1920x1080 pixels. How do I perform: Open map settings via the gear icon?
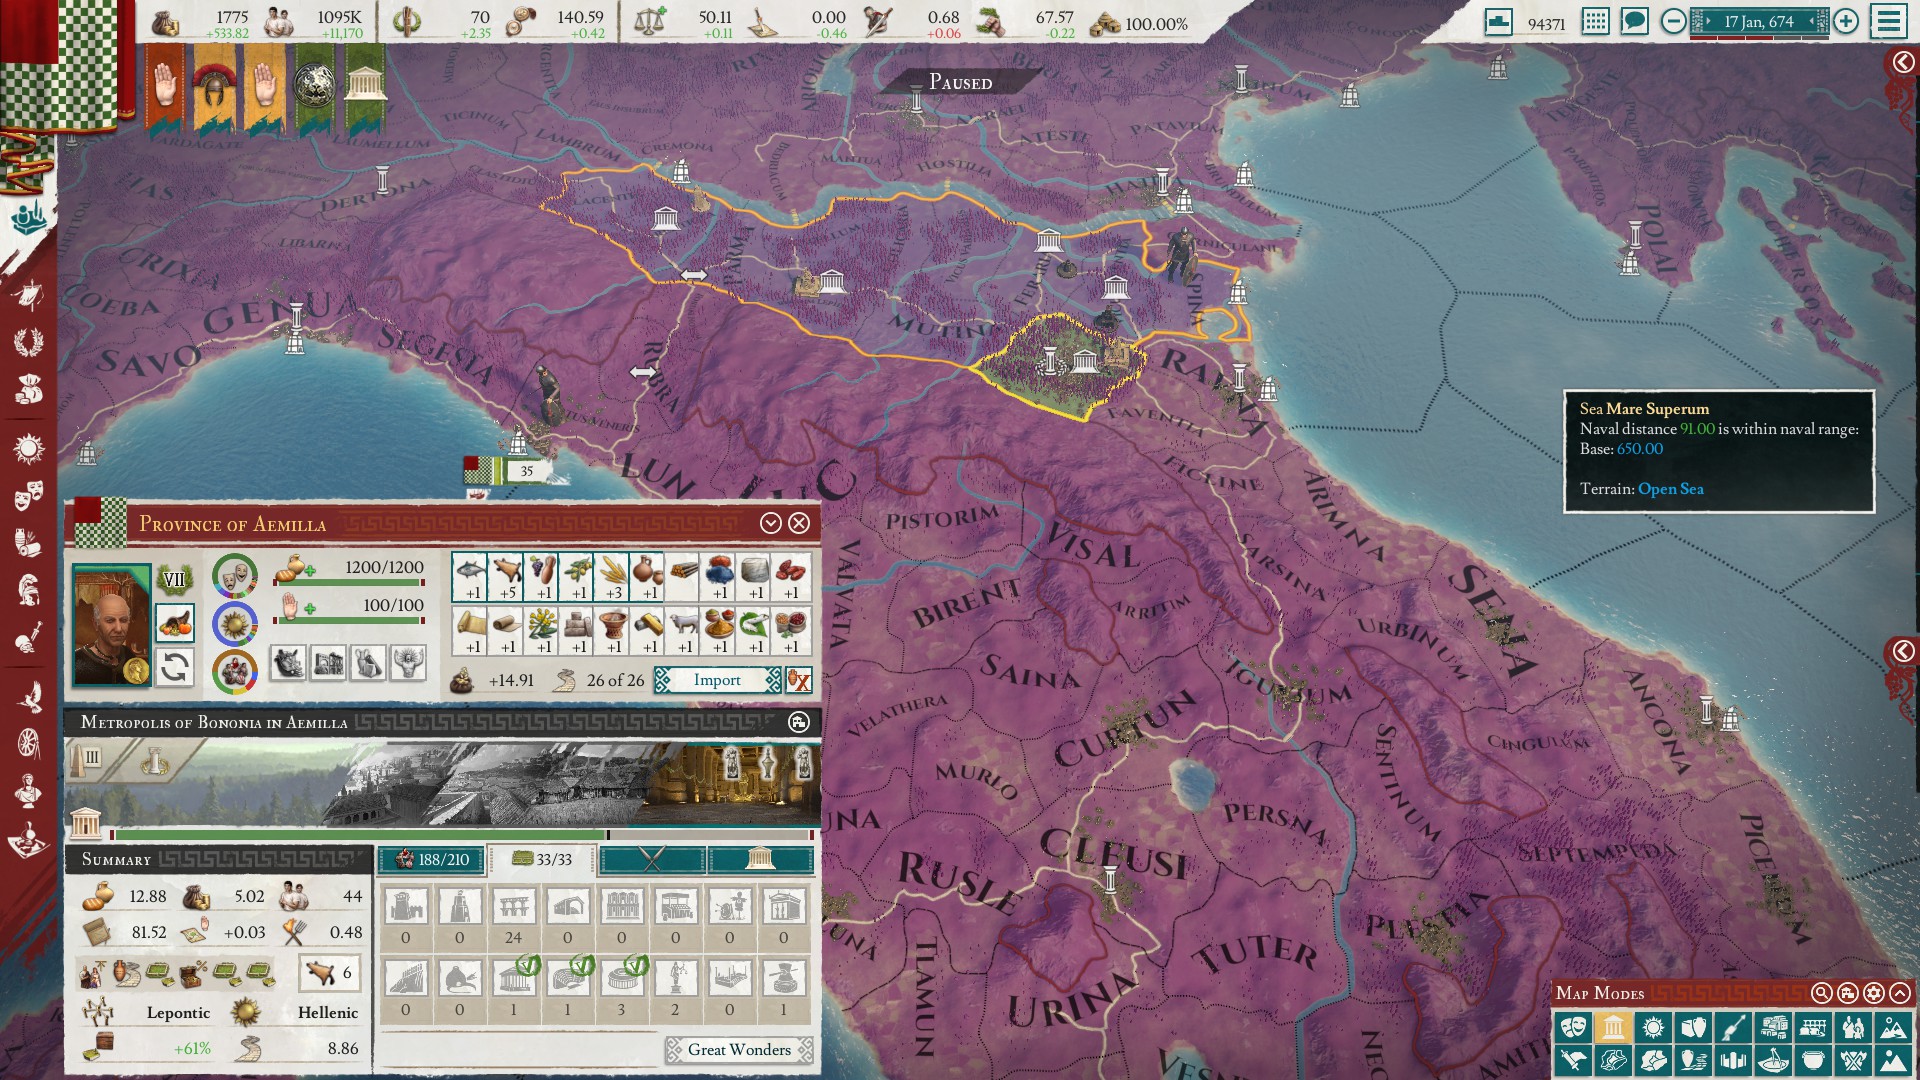tap(1874, 993)
